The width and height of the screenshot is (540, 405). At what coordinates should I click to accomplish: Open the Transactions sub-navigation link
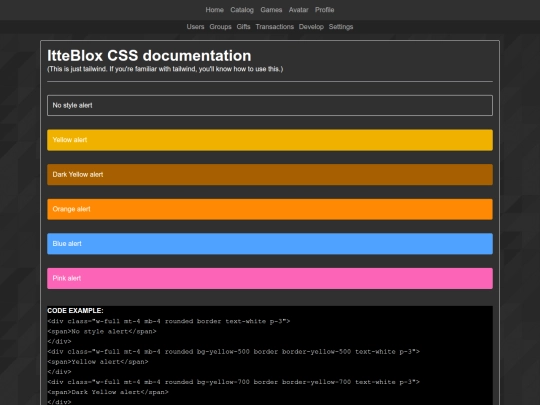click(274, 27)
